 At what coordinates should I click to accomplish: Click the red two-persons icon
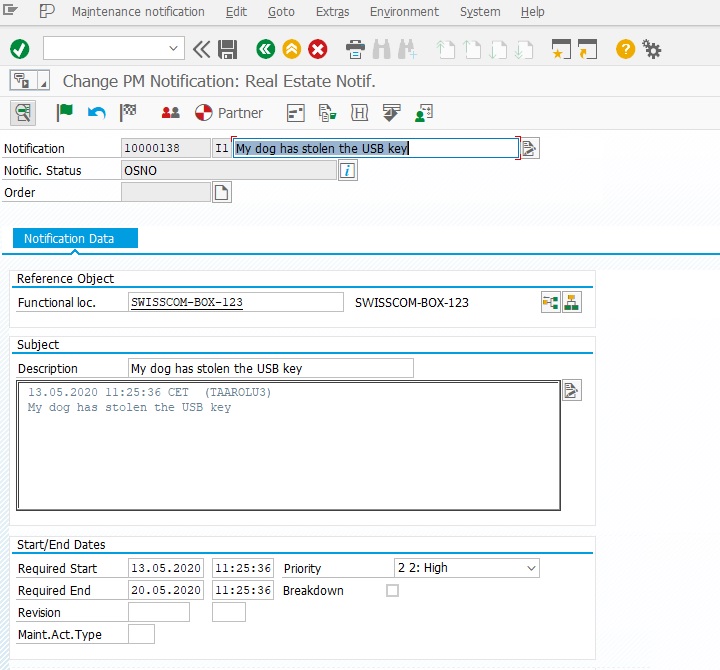170,113
